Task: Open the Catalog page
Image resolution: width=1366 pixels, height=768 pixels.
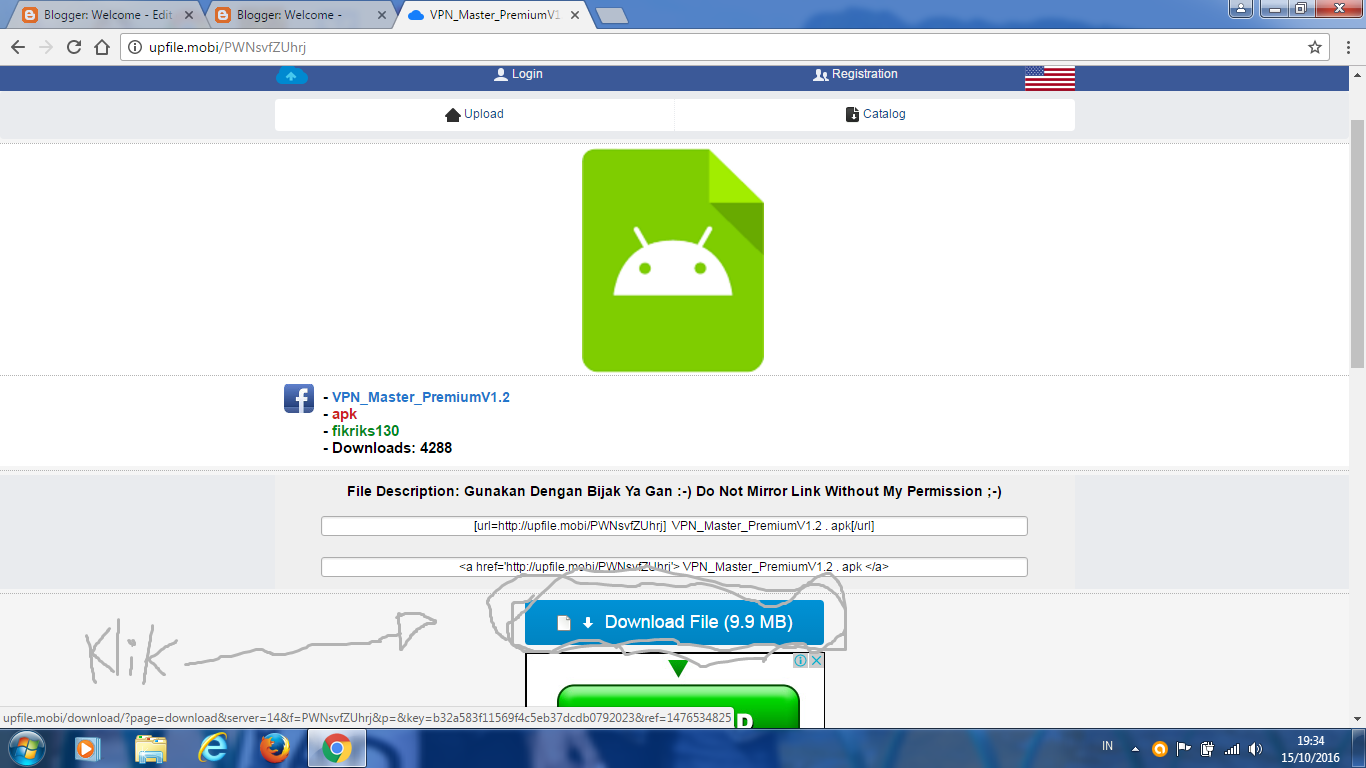Action: 875,114
